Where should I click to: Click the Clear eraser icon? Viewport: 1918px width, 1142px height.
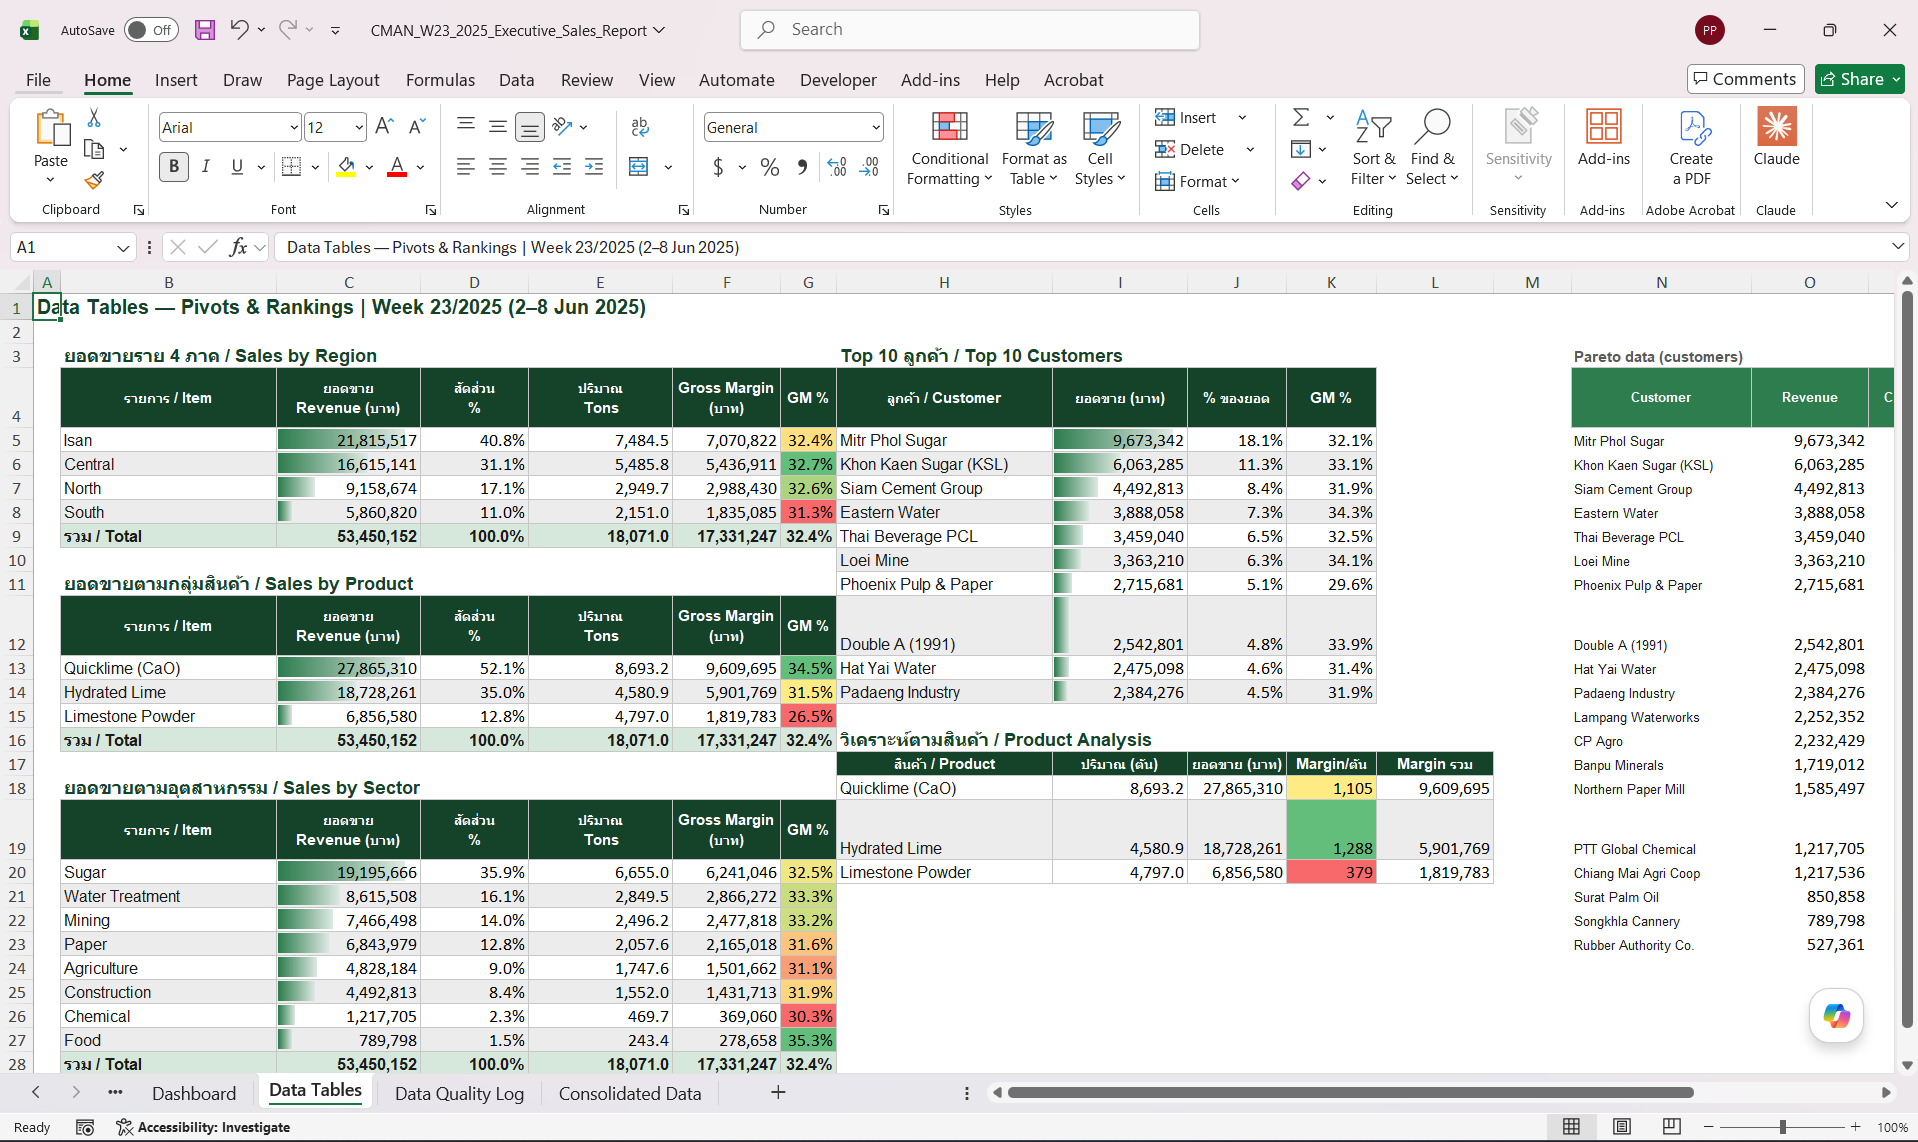1301,181
